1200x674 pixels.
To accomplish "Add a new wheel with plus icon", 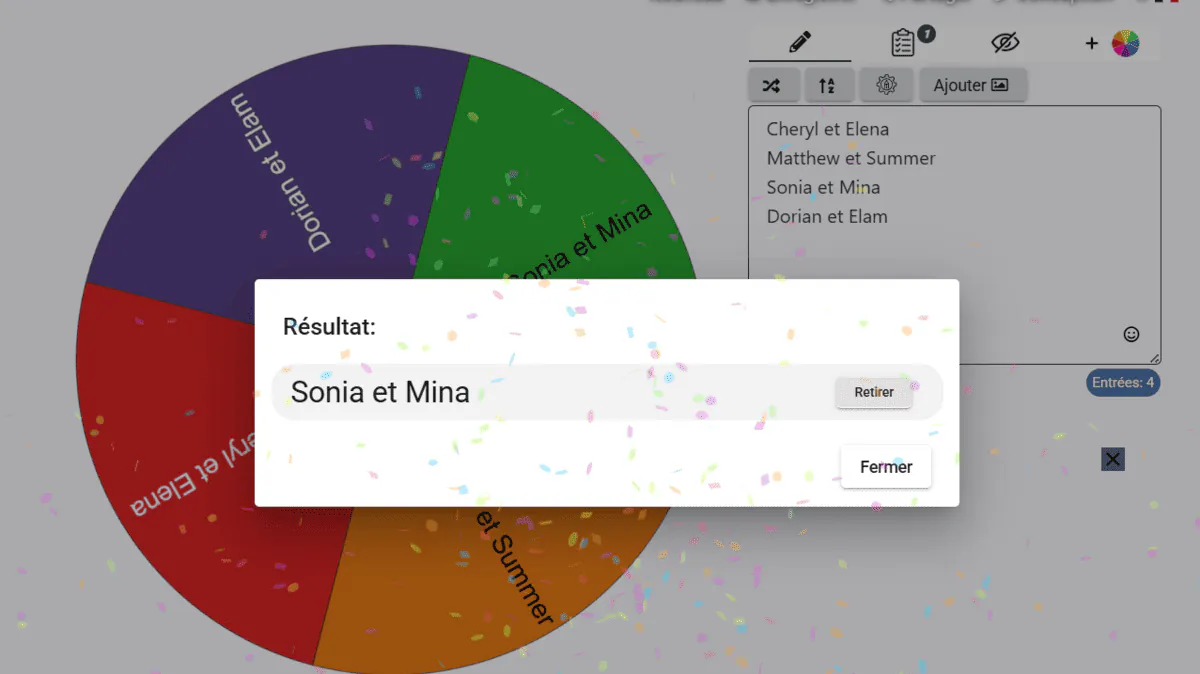I will (x=1091, y=43).
